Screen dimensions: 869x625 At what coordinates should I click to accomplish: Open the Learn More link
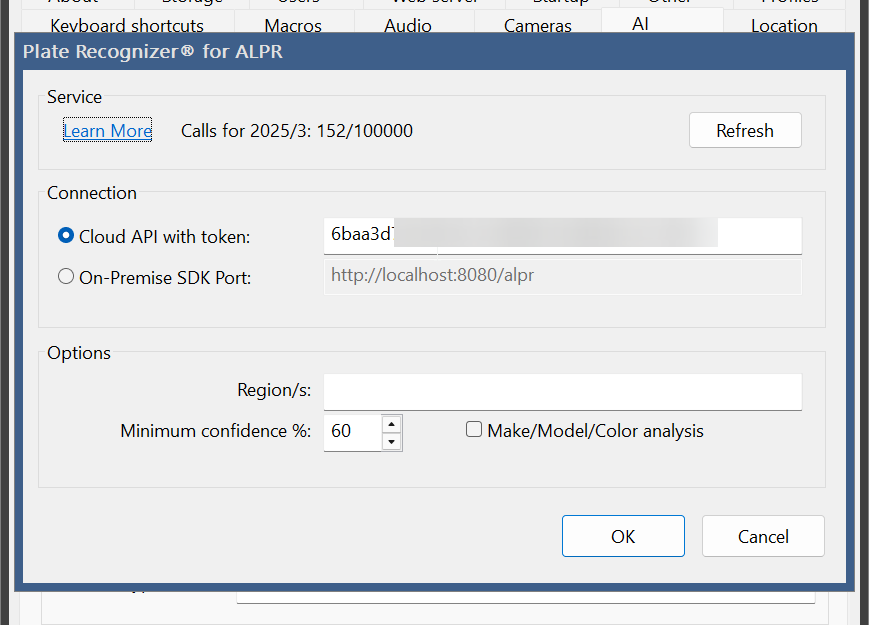[107, 131]
